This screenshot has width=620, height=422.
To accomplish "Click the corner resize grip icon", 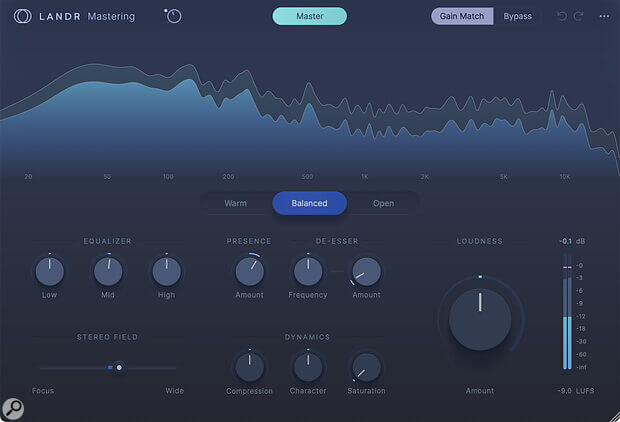I will pyautogui.click(x=614, y=416).
